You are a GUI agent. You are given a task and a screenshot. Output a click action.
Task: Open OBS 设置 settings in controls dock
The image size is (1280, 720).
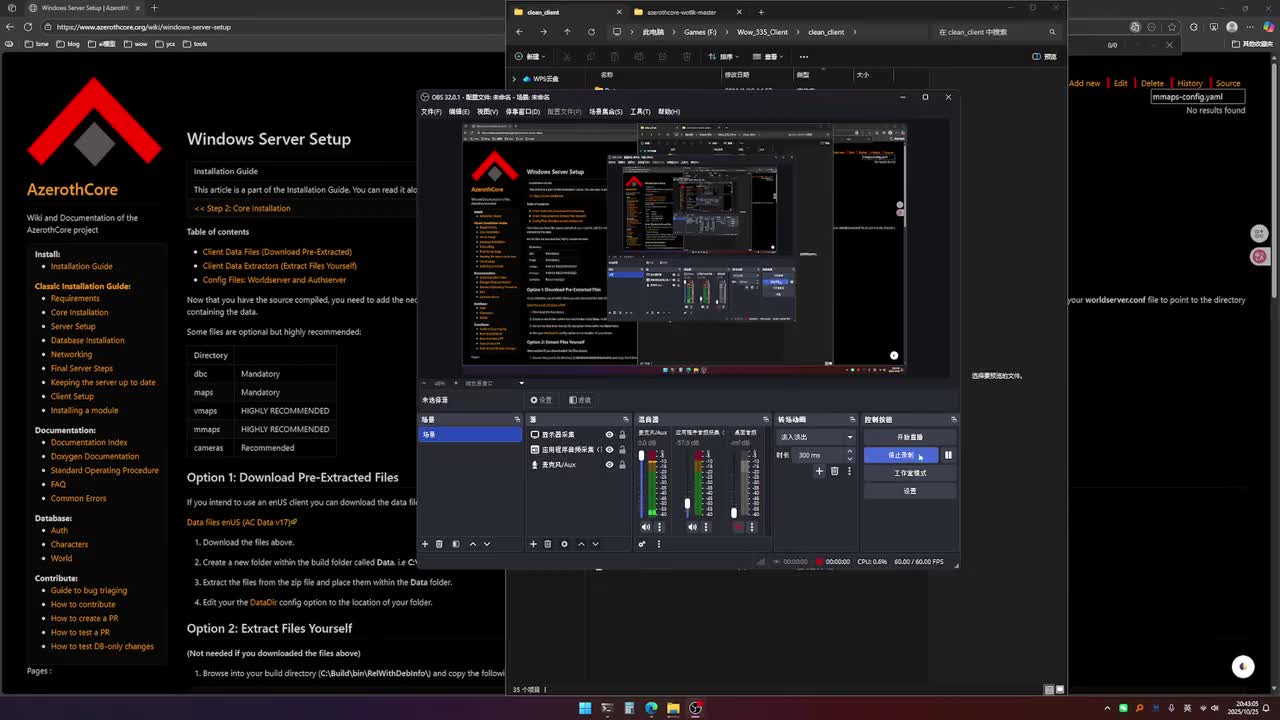pyautogui.click(x=910, y=491)
